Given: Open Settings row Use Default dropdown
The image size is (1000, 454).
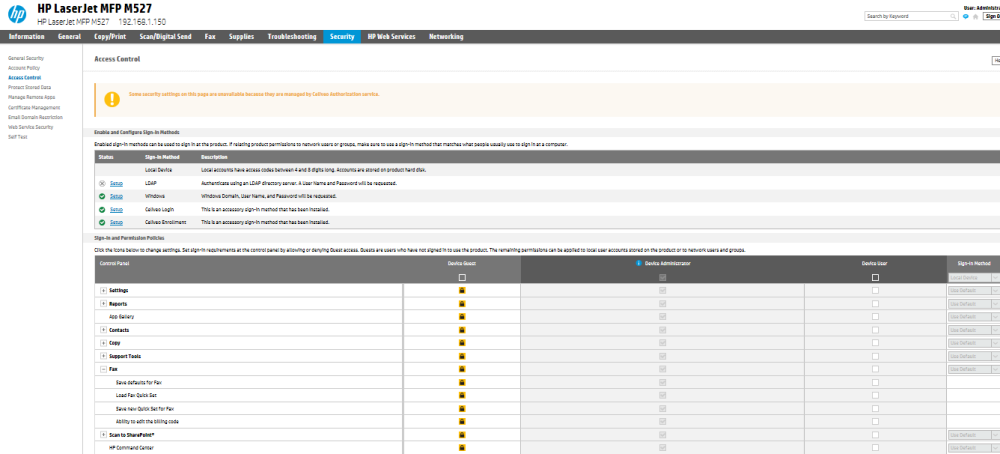Looking at the screenshot, I should tap(973, 290).
